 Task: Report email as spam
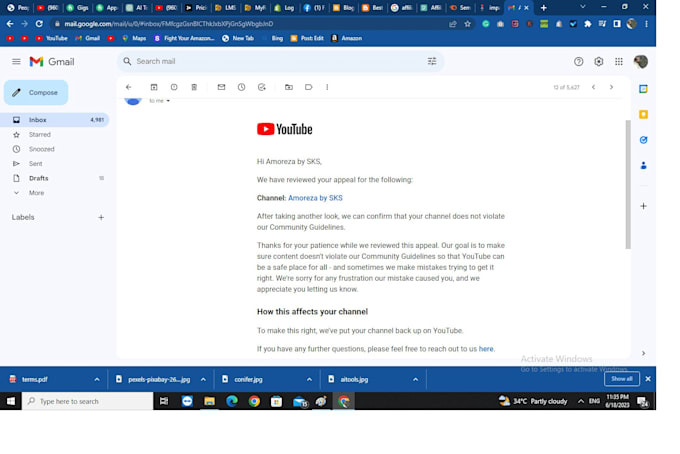[174, 87]
